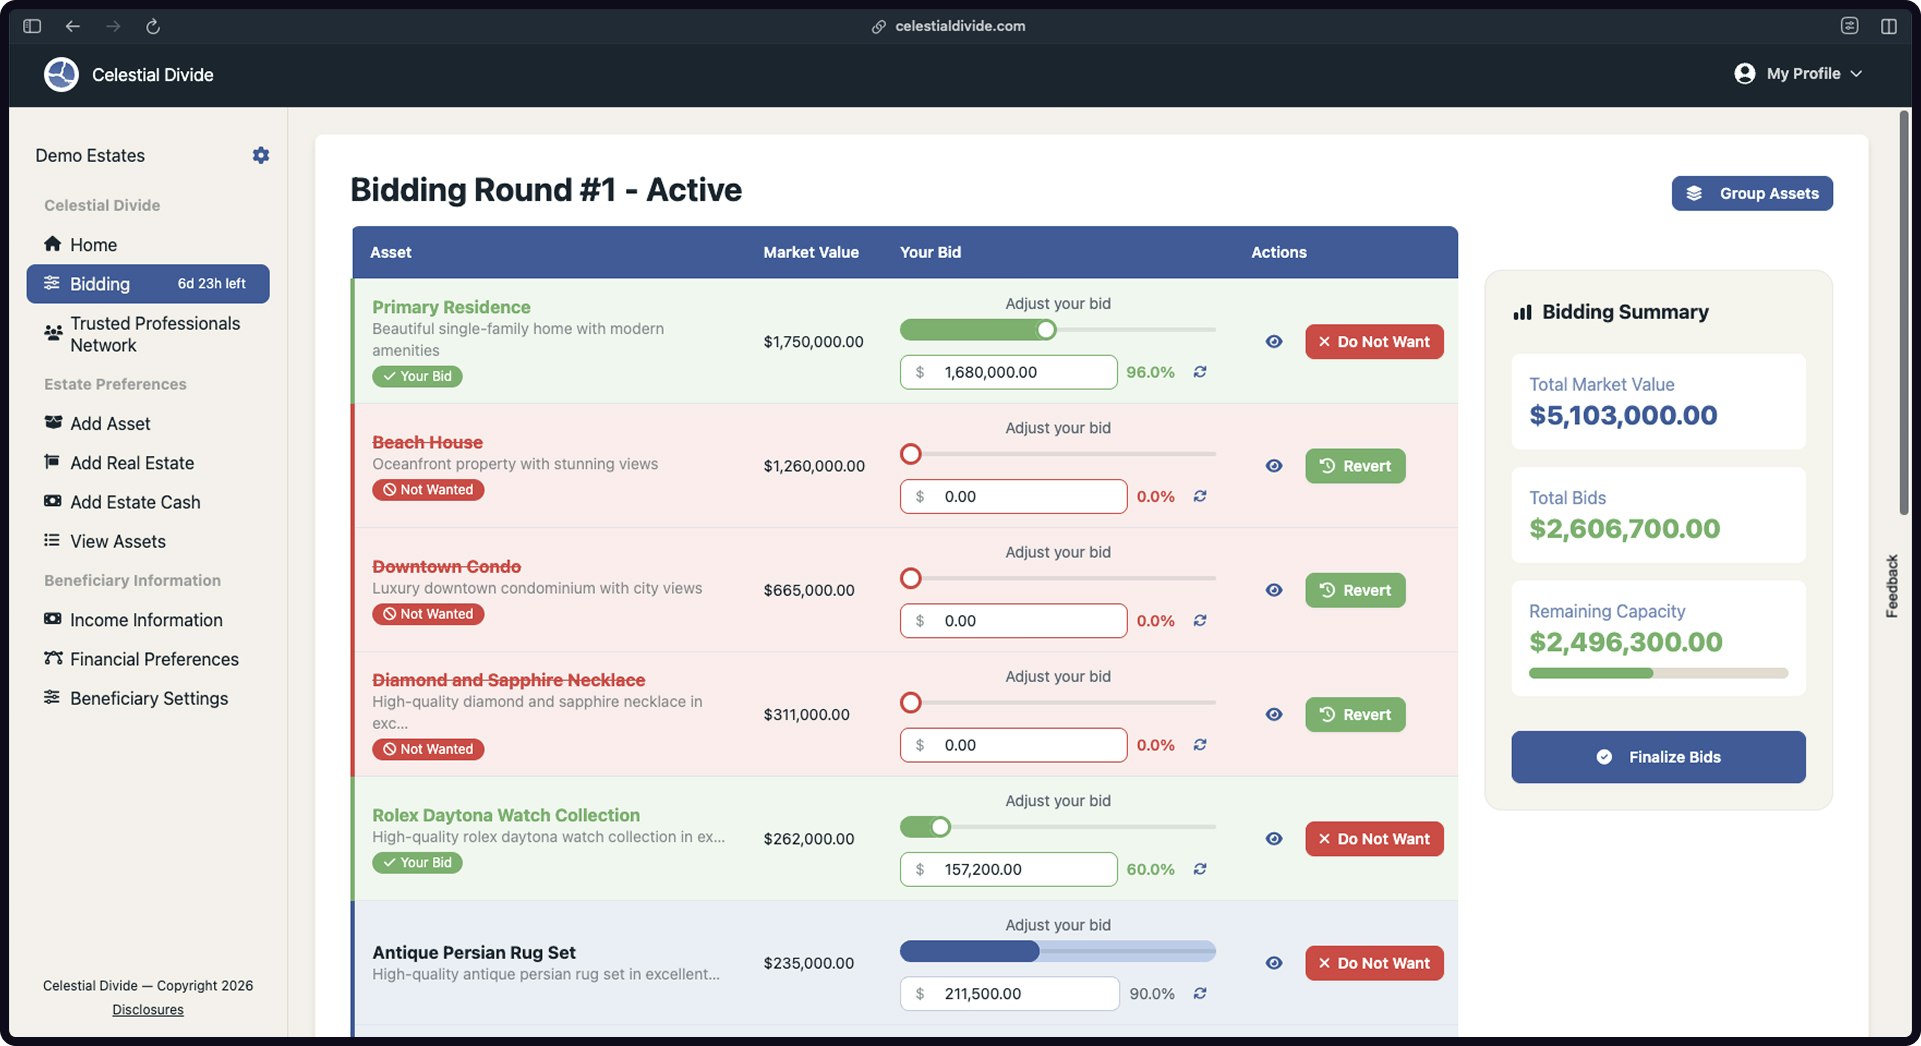
Task: Open browser reader view icon
Action: [x=1849, y=26]
